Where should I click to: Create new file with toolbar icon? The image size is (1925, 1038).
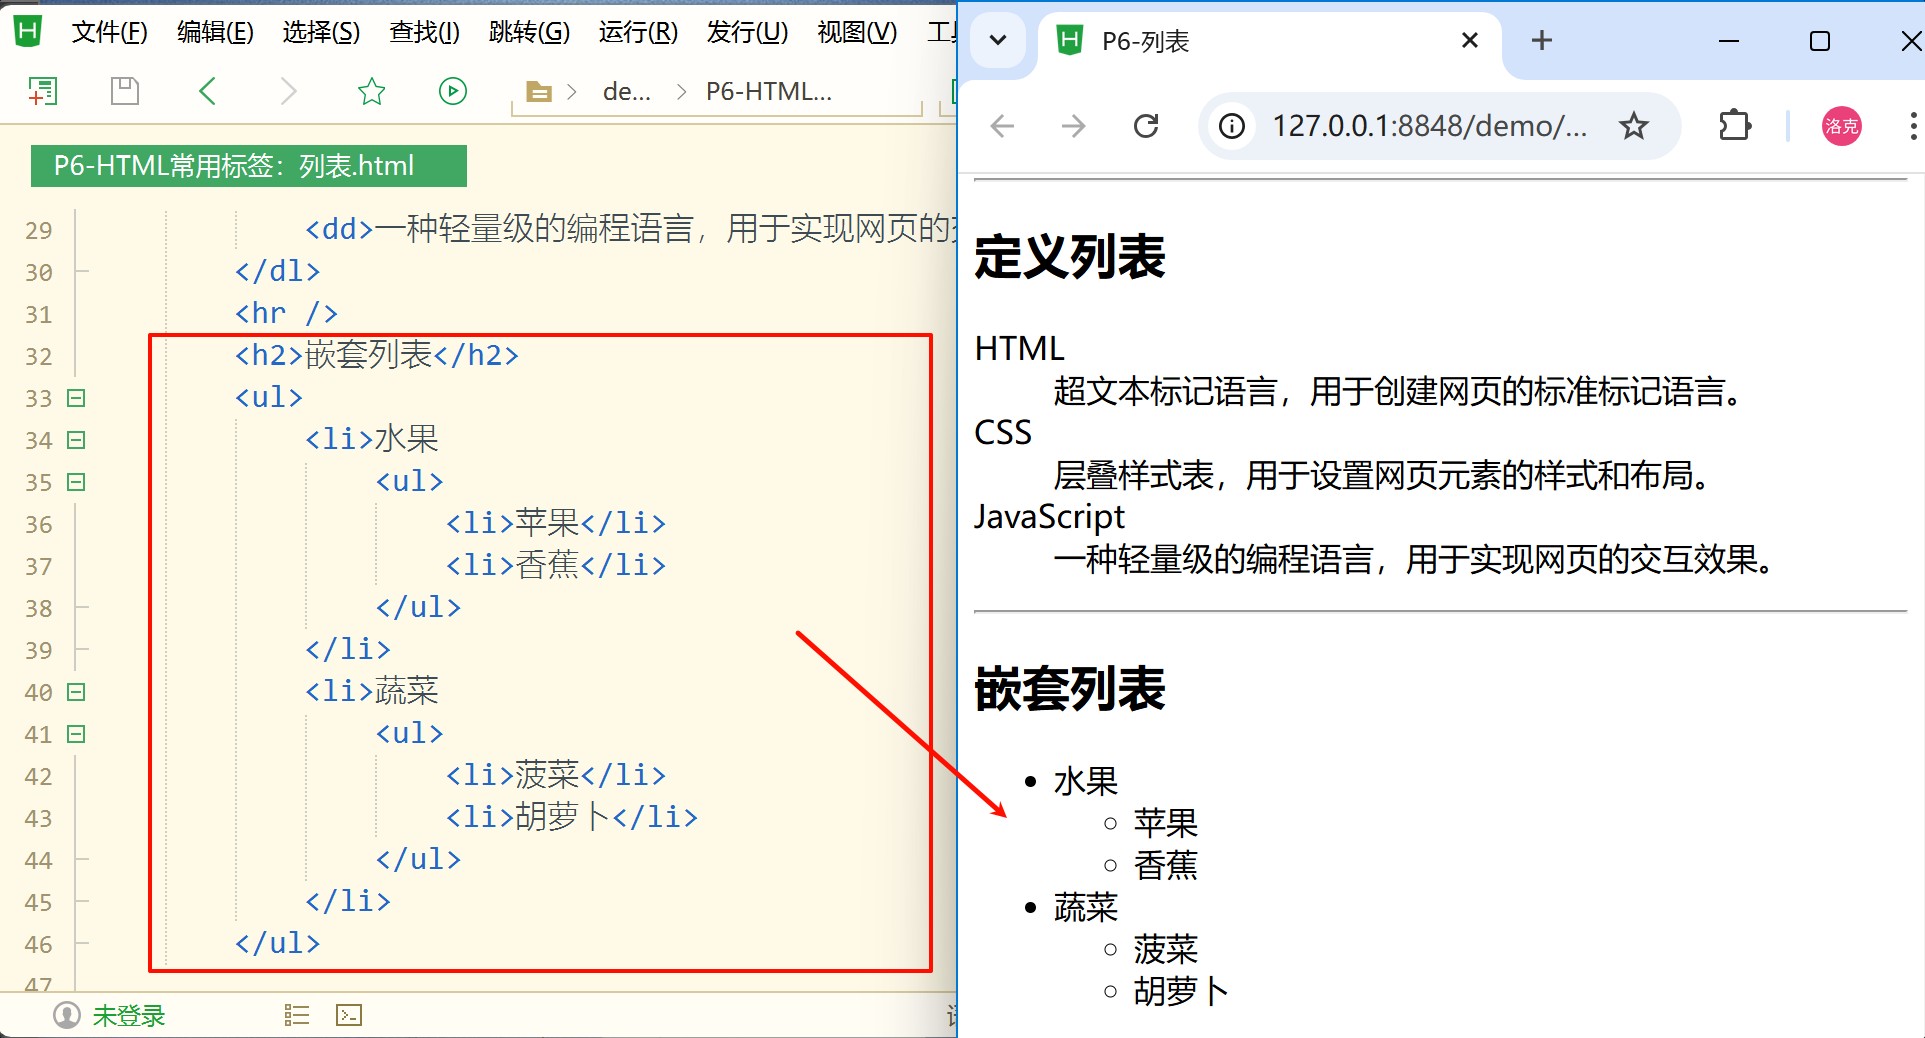pyautogui.click(x=42, y=91)
